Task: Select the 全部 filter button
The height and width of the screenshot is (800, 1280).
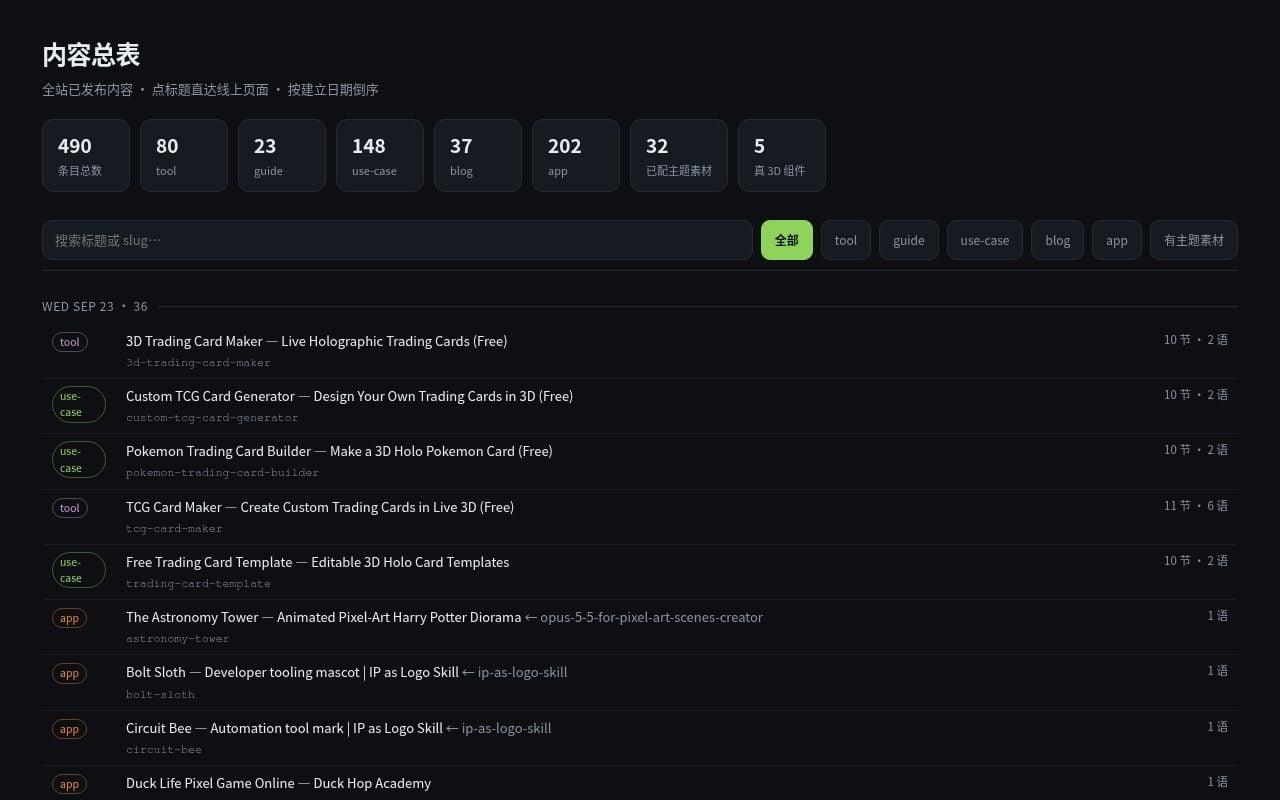Action: point(787,240)
